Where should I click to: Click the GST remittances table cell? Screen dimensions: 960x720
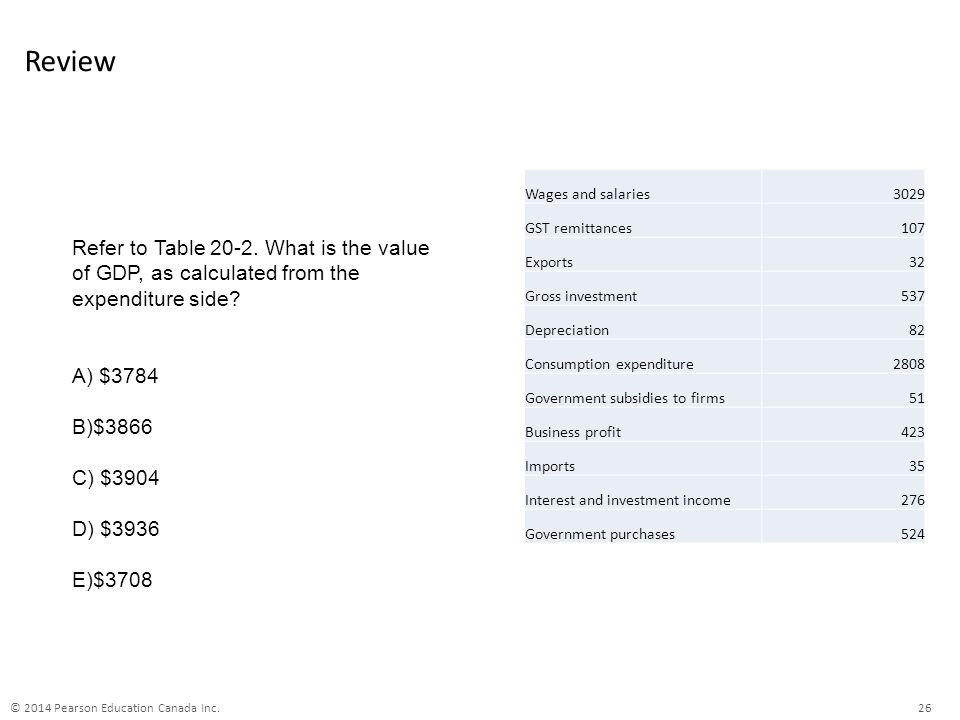click(578, 228)
